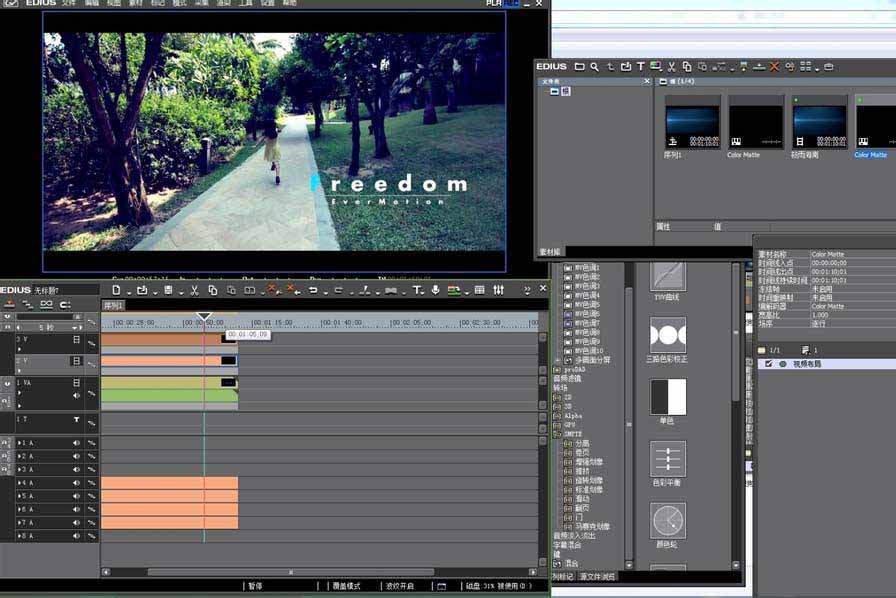Select the color balance effect icon
Screen dimensions: 896x598
click(x=668, y=459)
